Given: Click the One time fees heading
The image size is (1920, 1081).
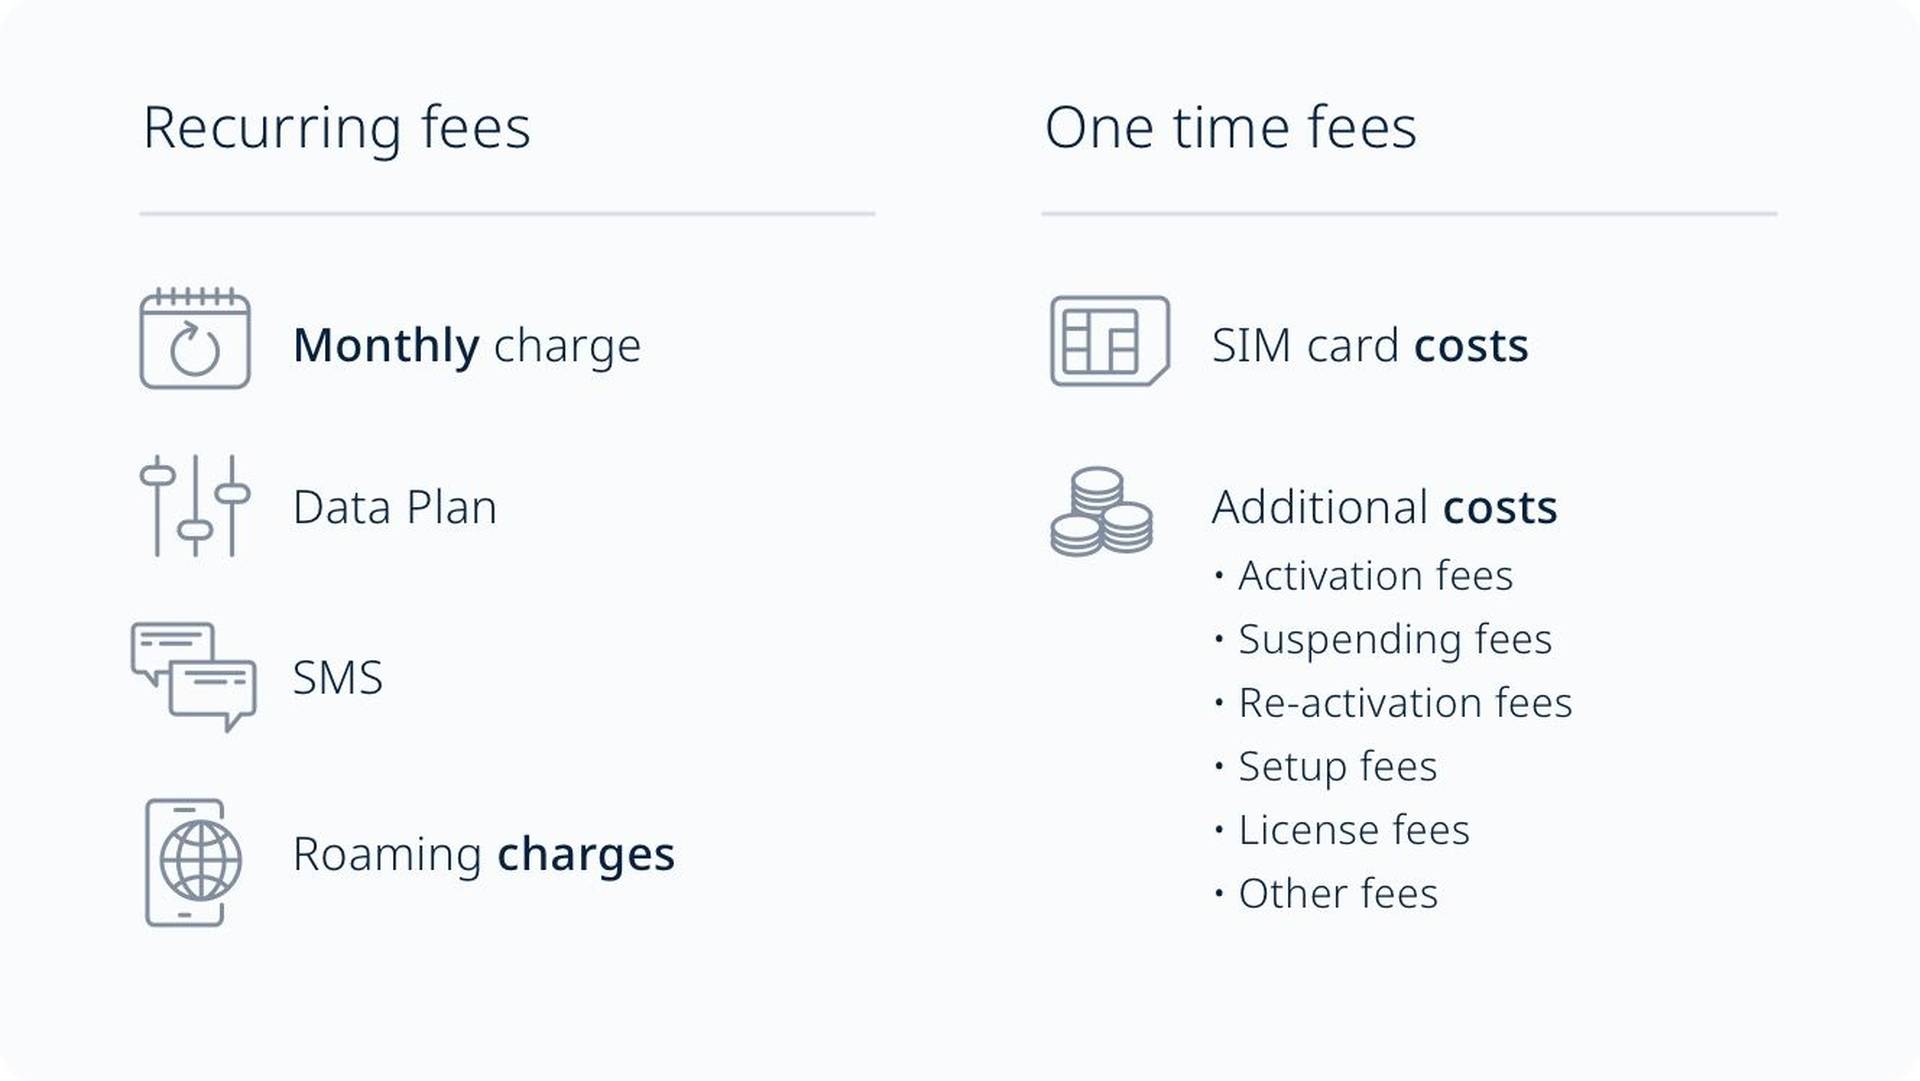Looking at the screenshot, I should point(1231,128).
